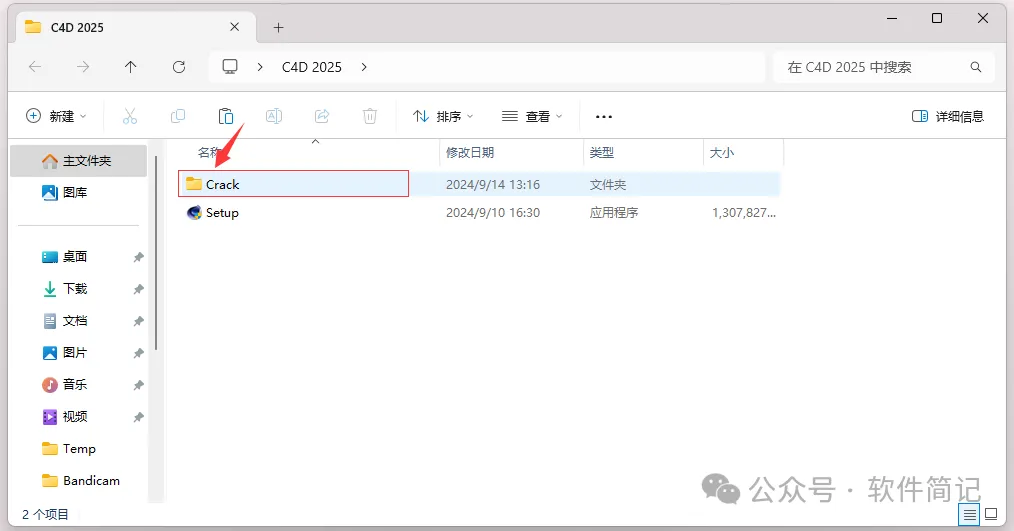Unpin 音乐 via its pin icon
1014x531 pixels.
[138, 385]
